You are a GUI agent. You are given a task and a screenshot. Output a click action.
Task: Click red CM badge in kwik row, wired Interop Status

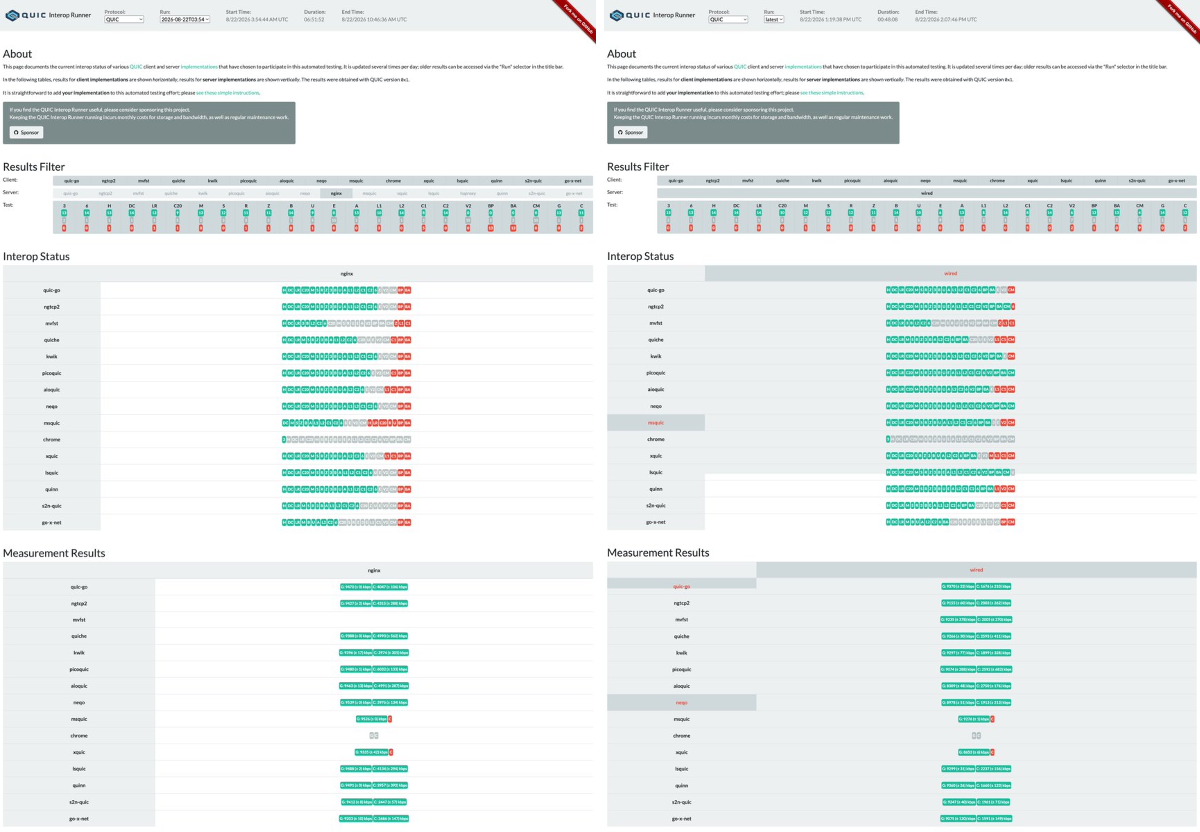[1011, 356]
